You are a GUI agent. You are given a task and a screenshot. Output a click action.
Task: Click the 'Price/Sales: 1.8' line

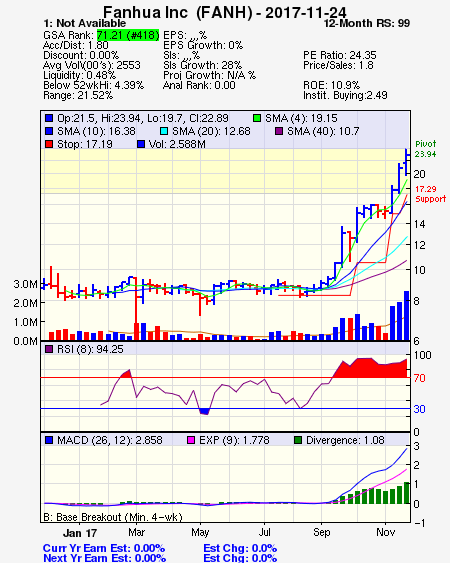338,65
